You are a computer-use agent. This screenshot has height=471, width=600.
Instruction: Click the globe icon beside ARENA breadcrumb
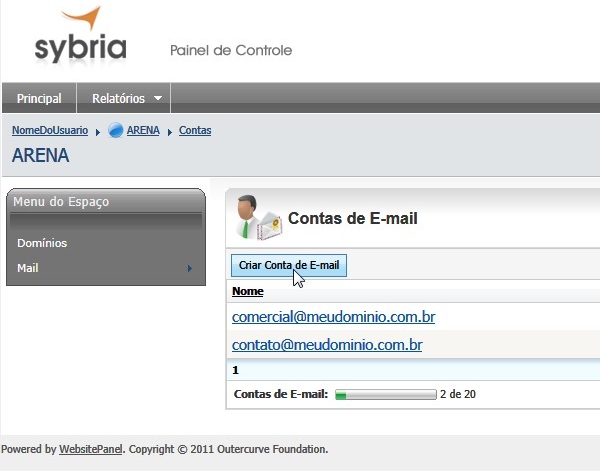[x=115, y=131]
